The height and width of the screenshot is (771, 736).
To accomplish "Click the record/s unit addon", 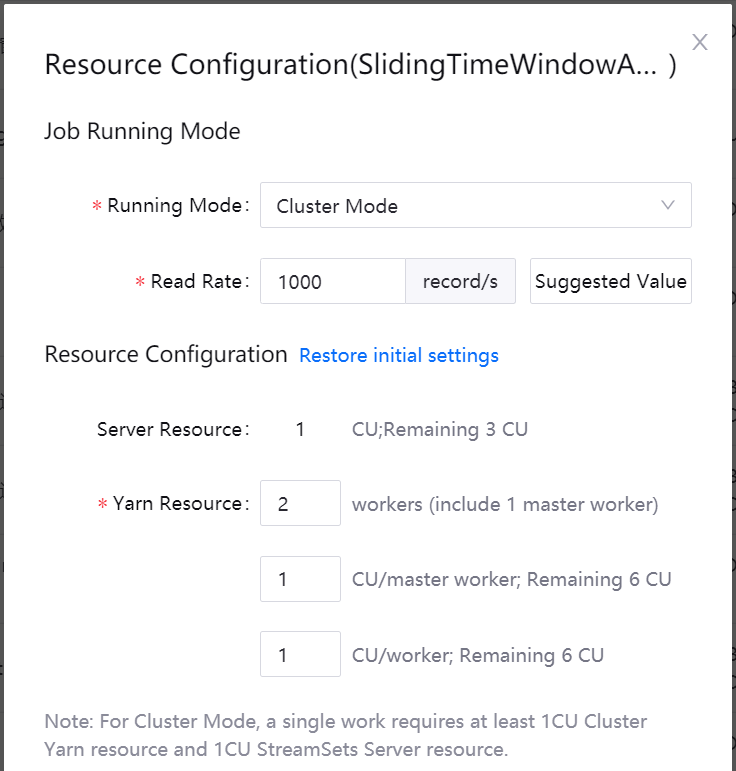I will point(460,282).
